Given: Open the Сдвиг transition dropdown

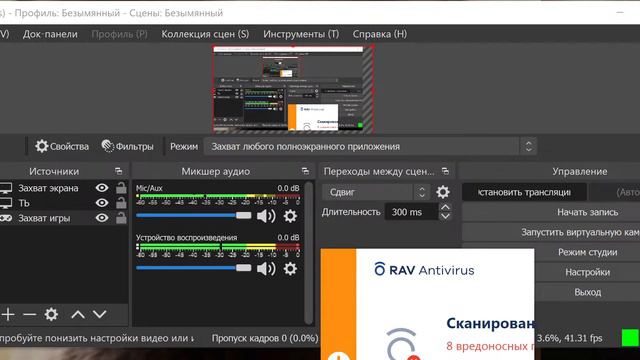Looking at the screenshot, I should 376,192.
